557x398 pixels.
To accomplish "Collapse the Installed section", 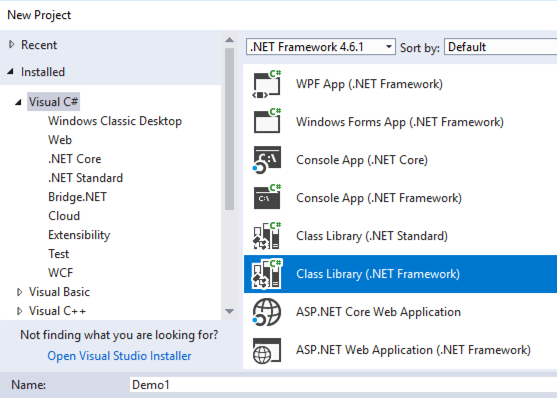I will point(11,72).
